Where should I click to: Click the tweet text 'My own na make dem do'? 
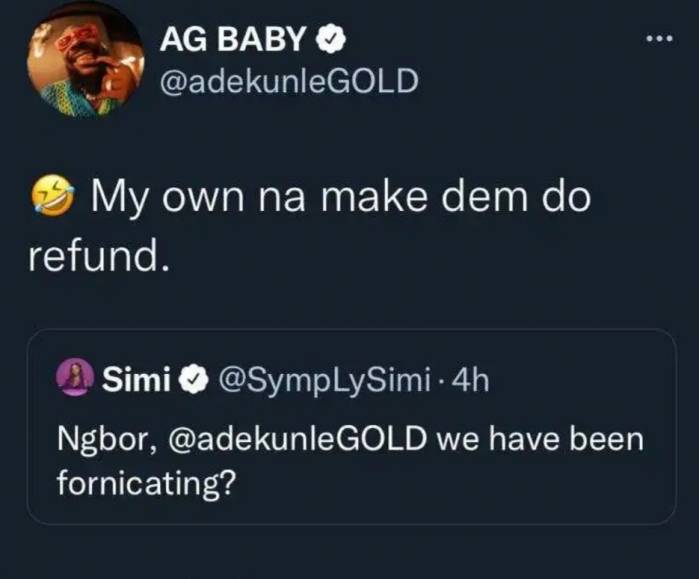341,198
